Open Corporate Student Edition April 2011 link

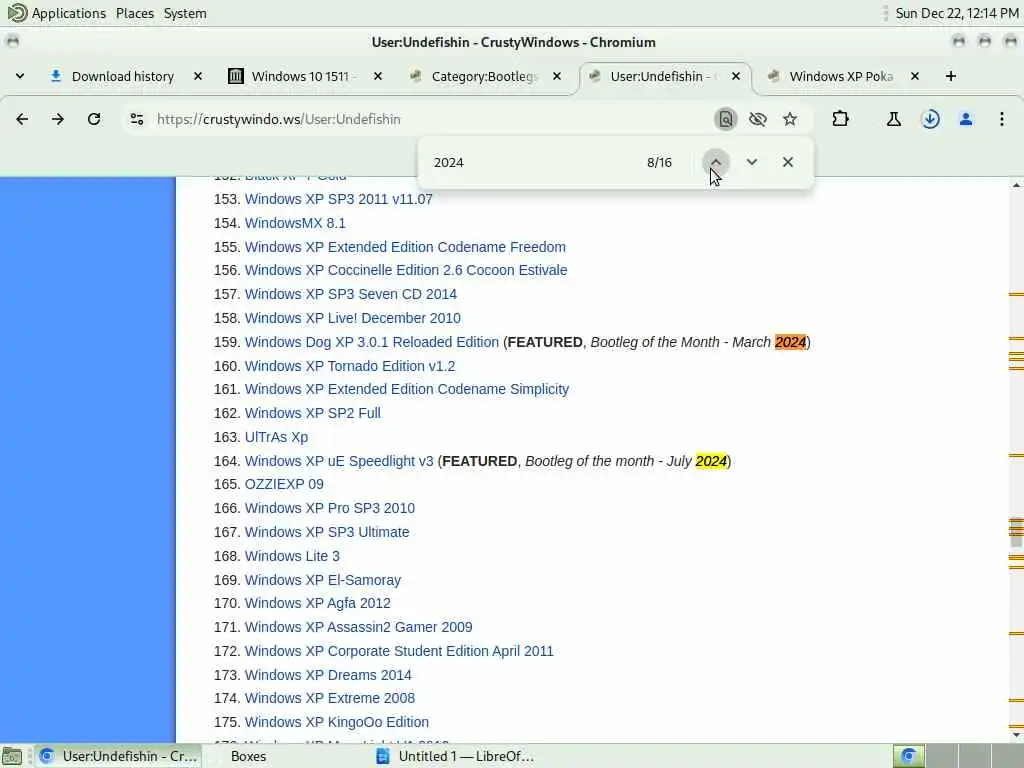click(x=399, y=652)
